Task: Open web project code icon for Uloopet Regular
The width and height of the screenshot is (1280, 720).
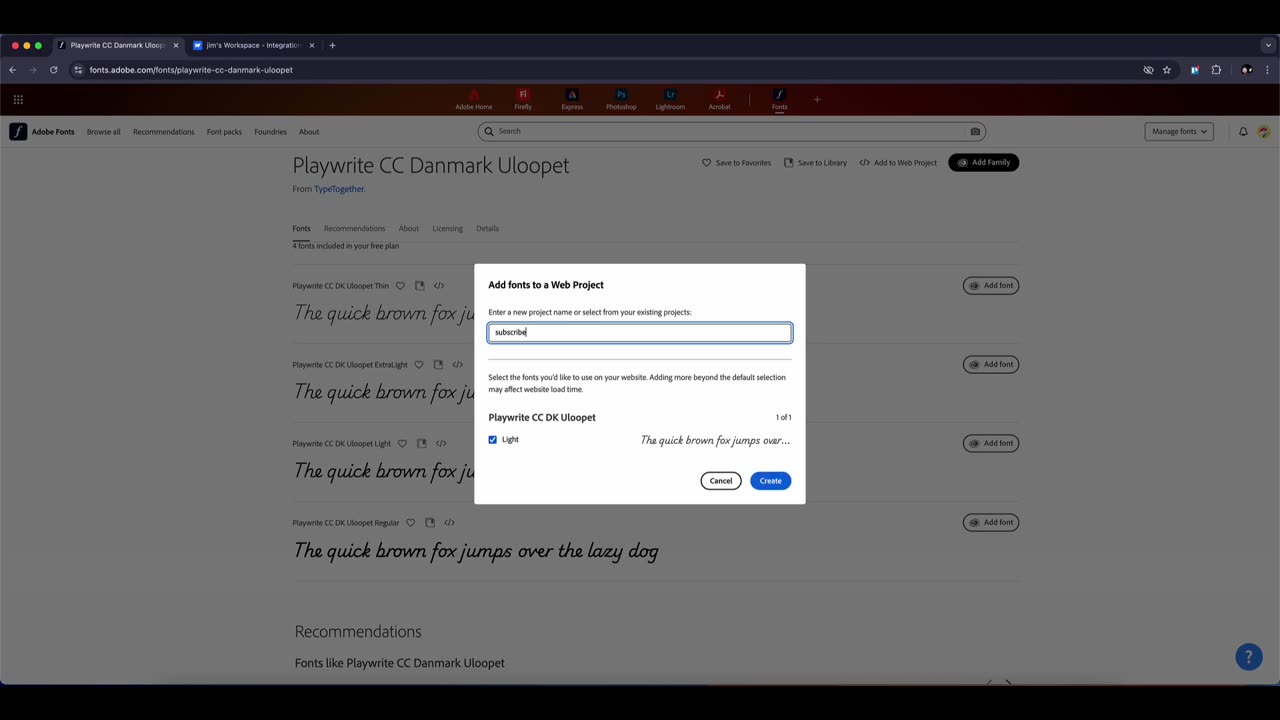Action: pyautogui.click(x=449, y=523)
